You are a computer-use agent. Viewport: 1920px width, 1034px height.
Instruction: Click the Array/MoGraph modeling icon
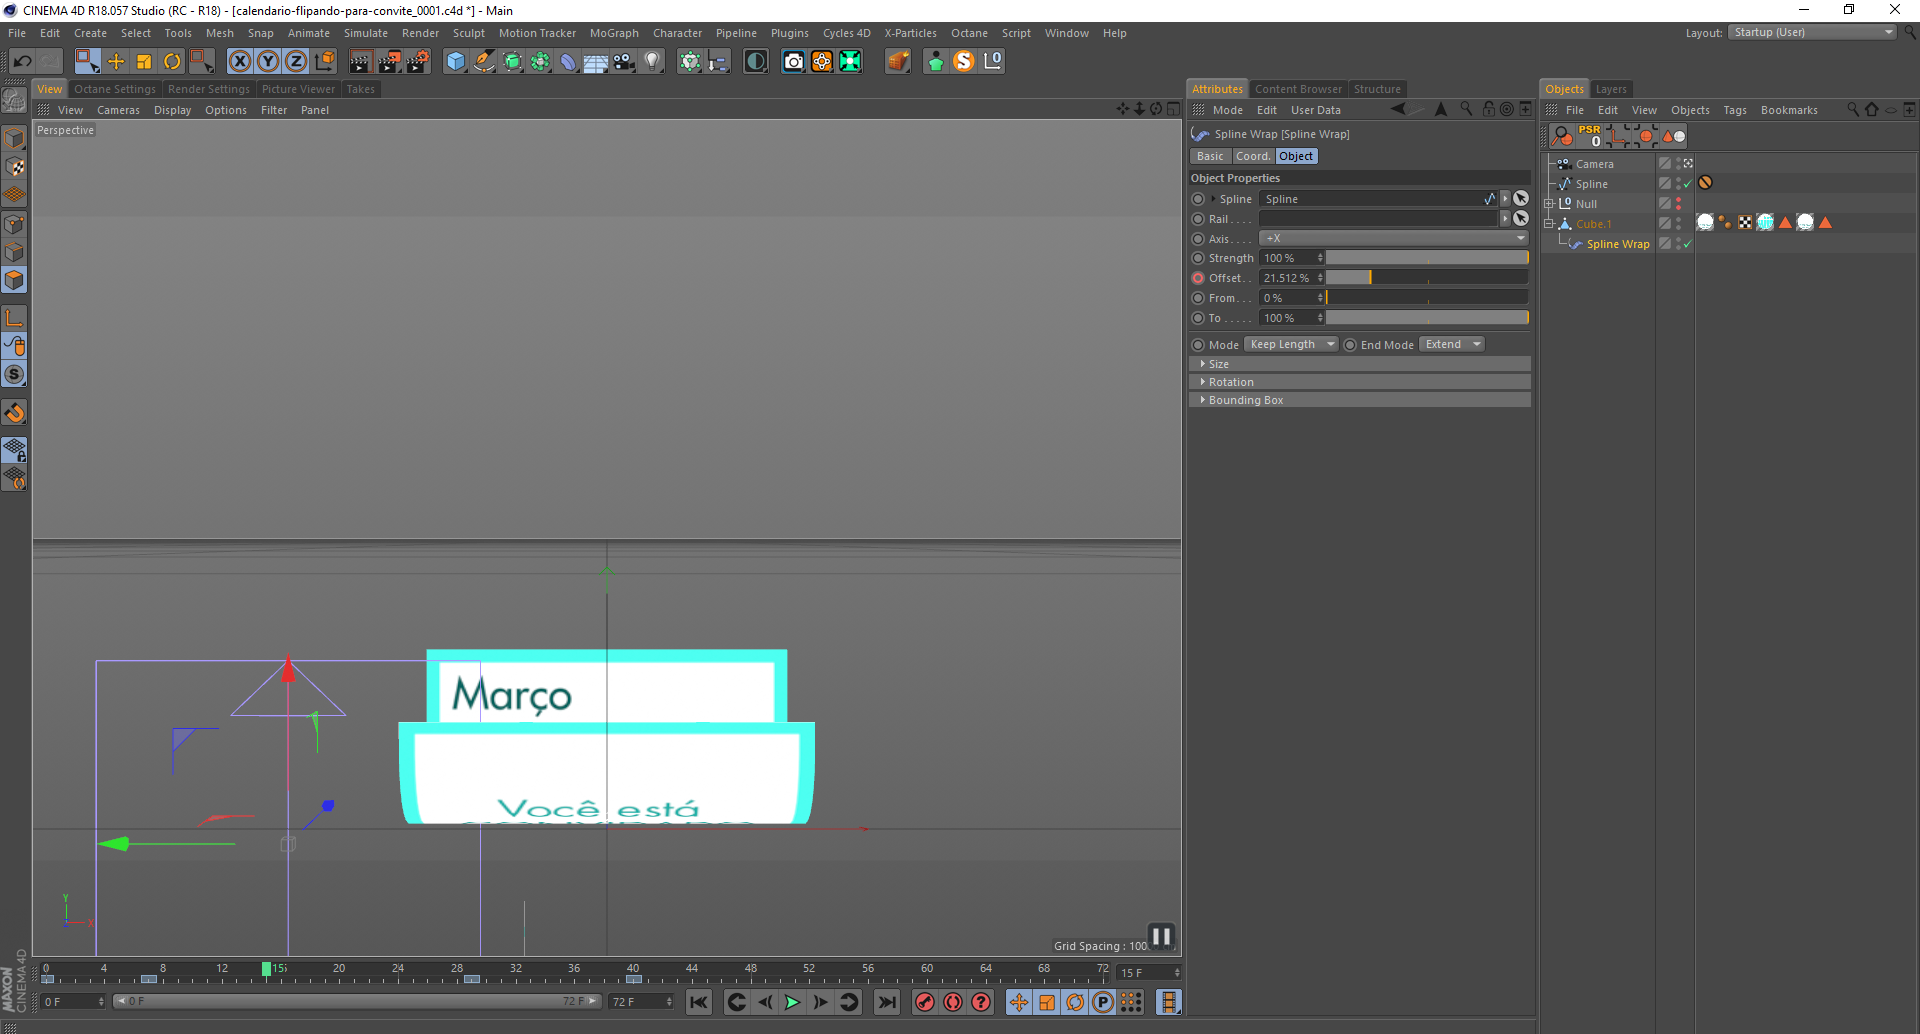click(540, 62)
